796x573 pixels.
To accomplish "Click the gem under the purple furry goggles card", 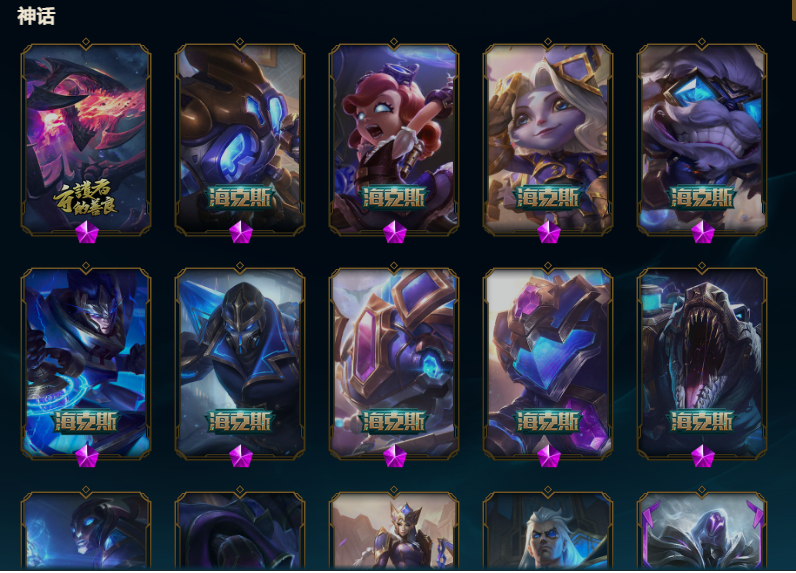I will click(x=703, y=232).
